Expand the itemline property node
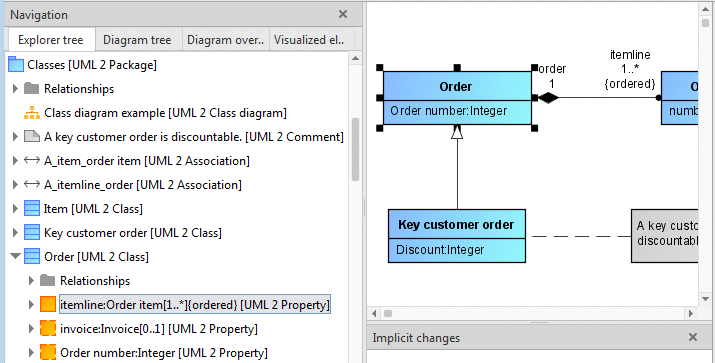This screenshot has height=363, width=715. coord(31,304)
